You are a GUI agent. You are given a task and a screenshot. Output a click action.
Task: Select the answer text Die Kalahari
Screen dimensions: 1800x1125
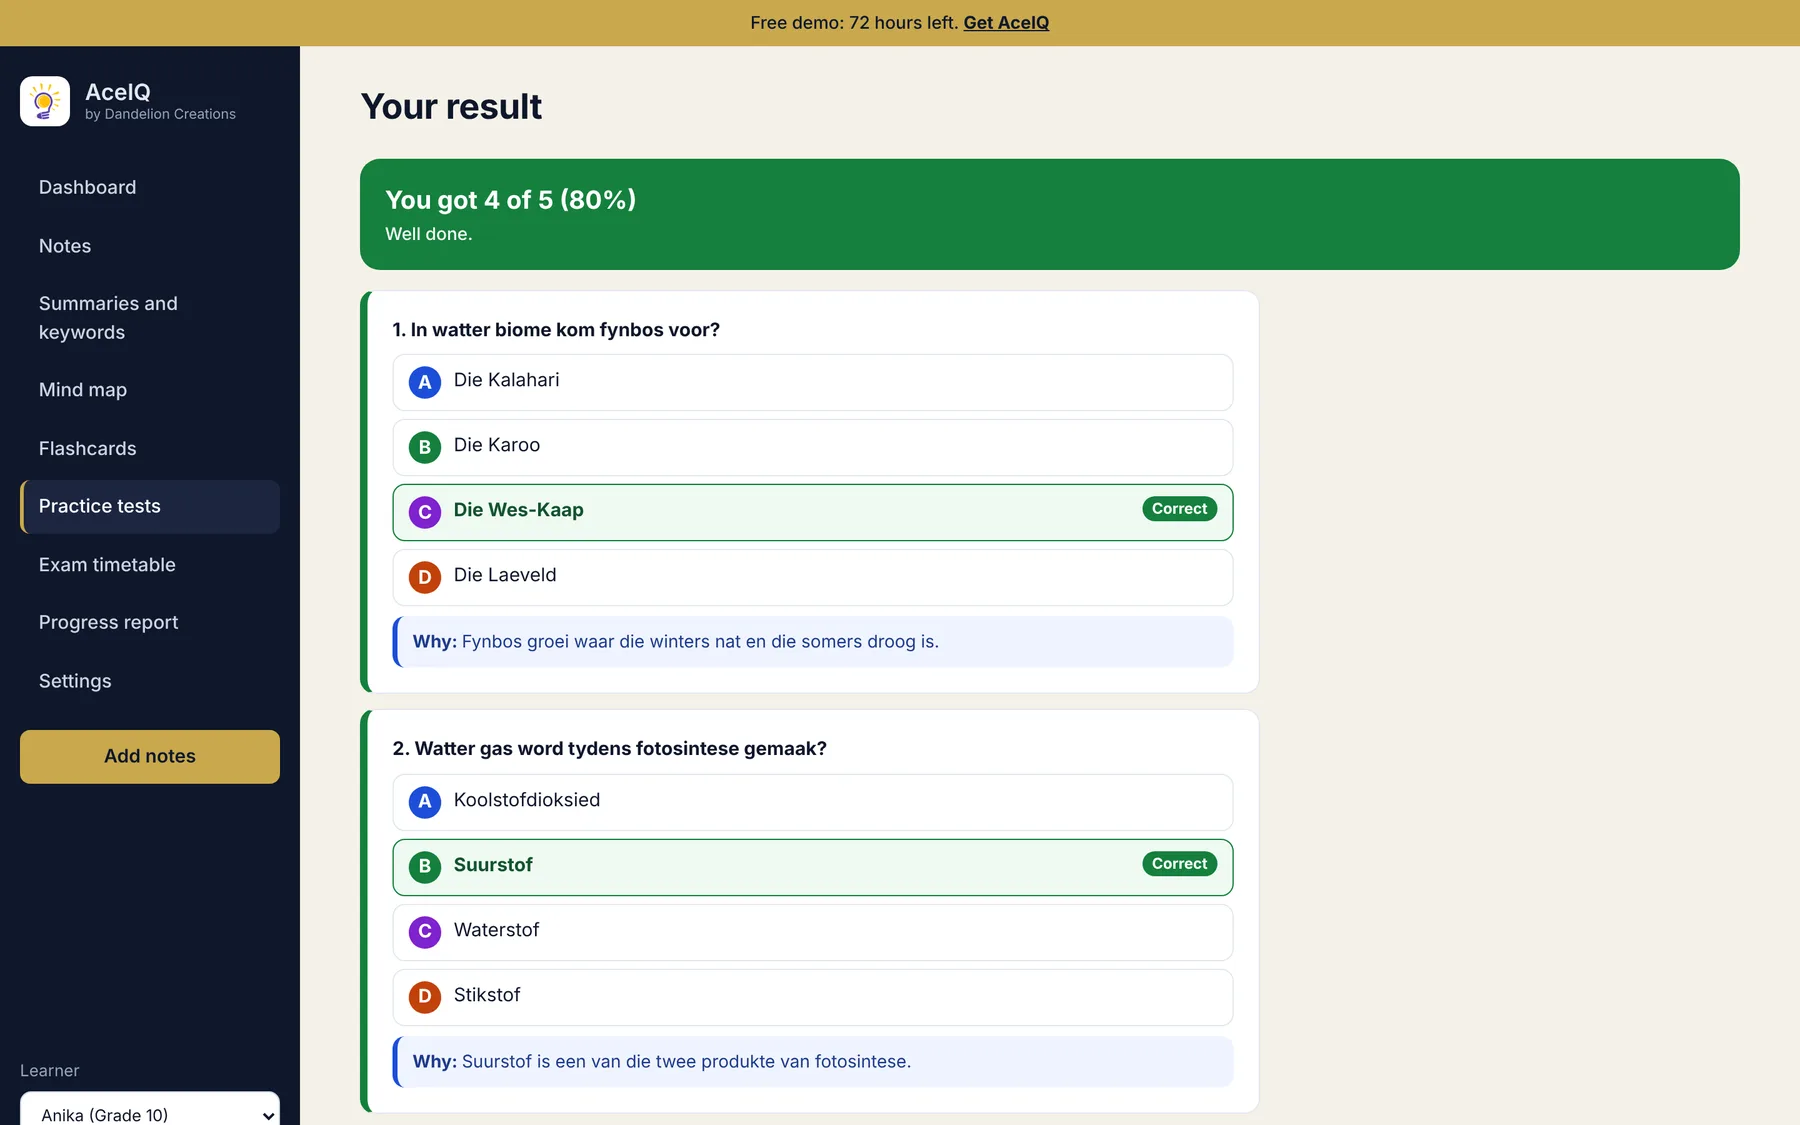click(506, 380)
